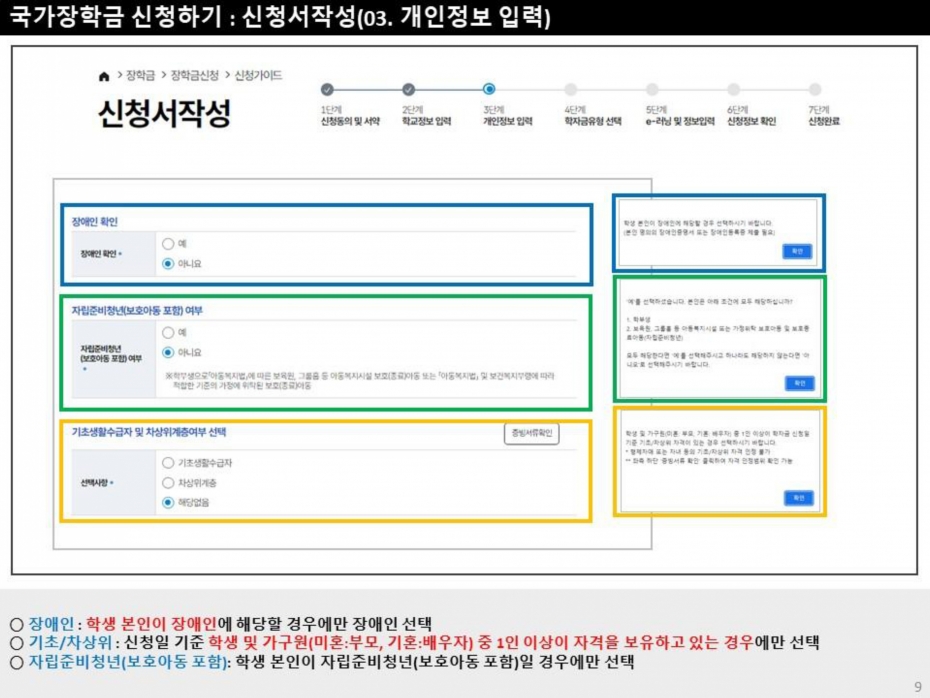Click the step 7 circle for 신청완료
Viewport: 930px width, 698px height.
coord(814,90)
